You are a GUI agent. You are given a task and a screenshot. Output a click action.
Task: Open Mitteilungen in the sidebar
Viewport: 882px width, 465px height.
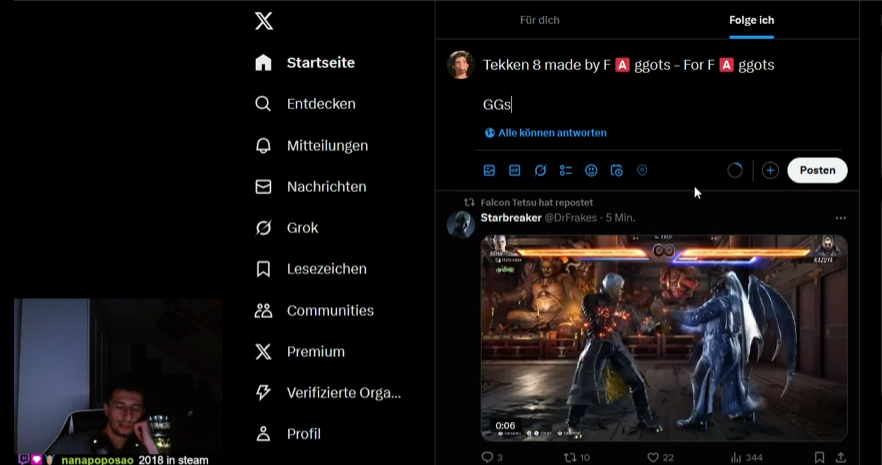tap(312, 146)
